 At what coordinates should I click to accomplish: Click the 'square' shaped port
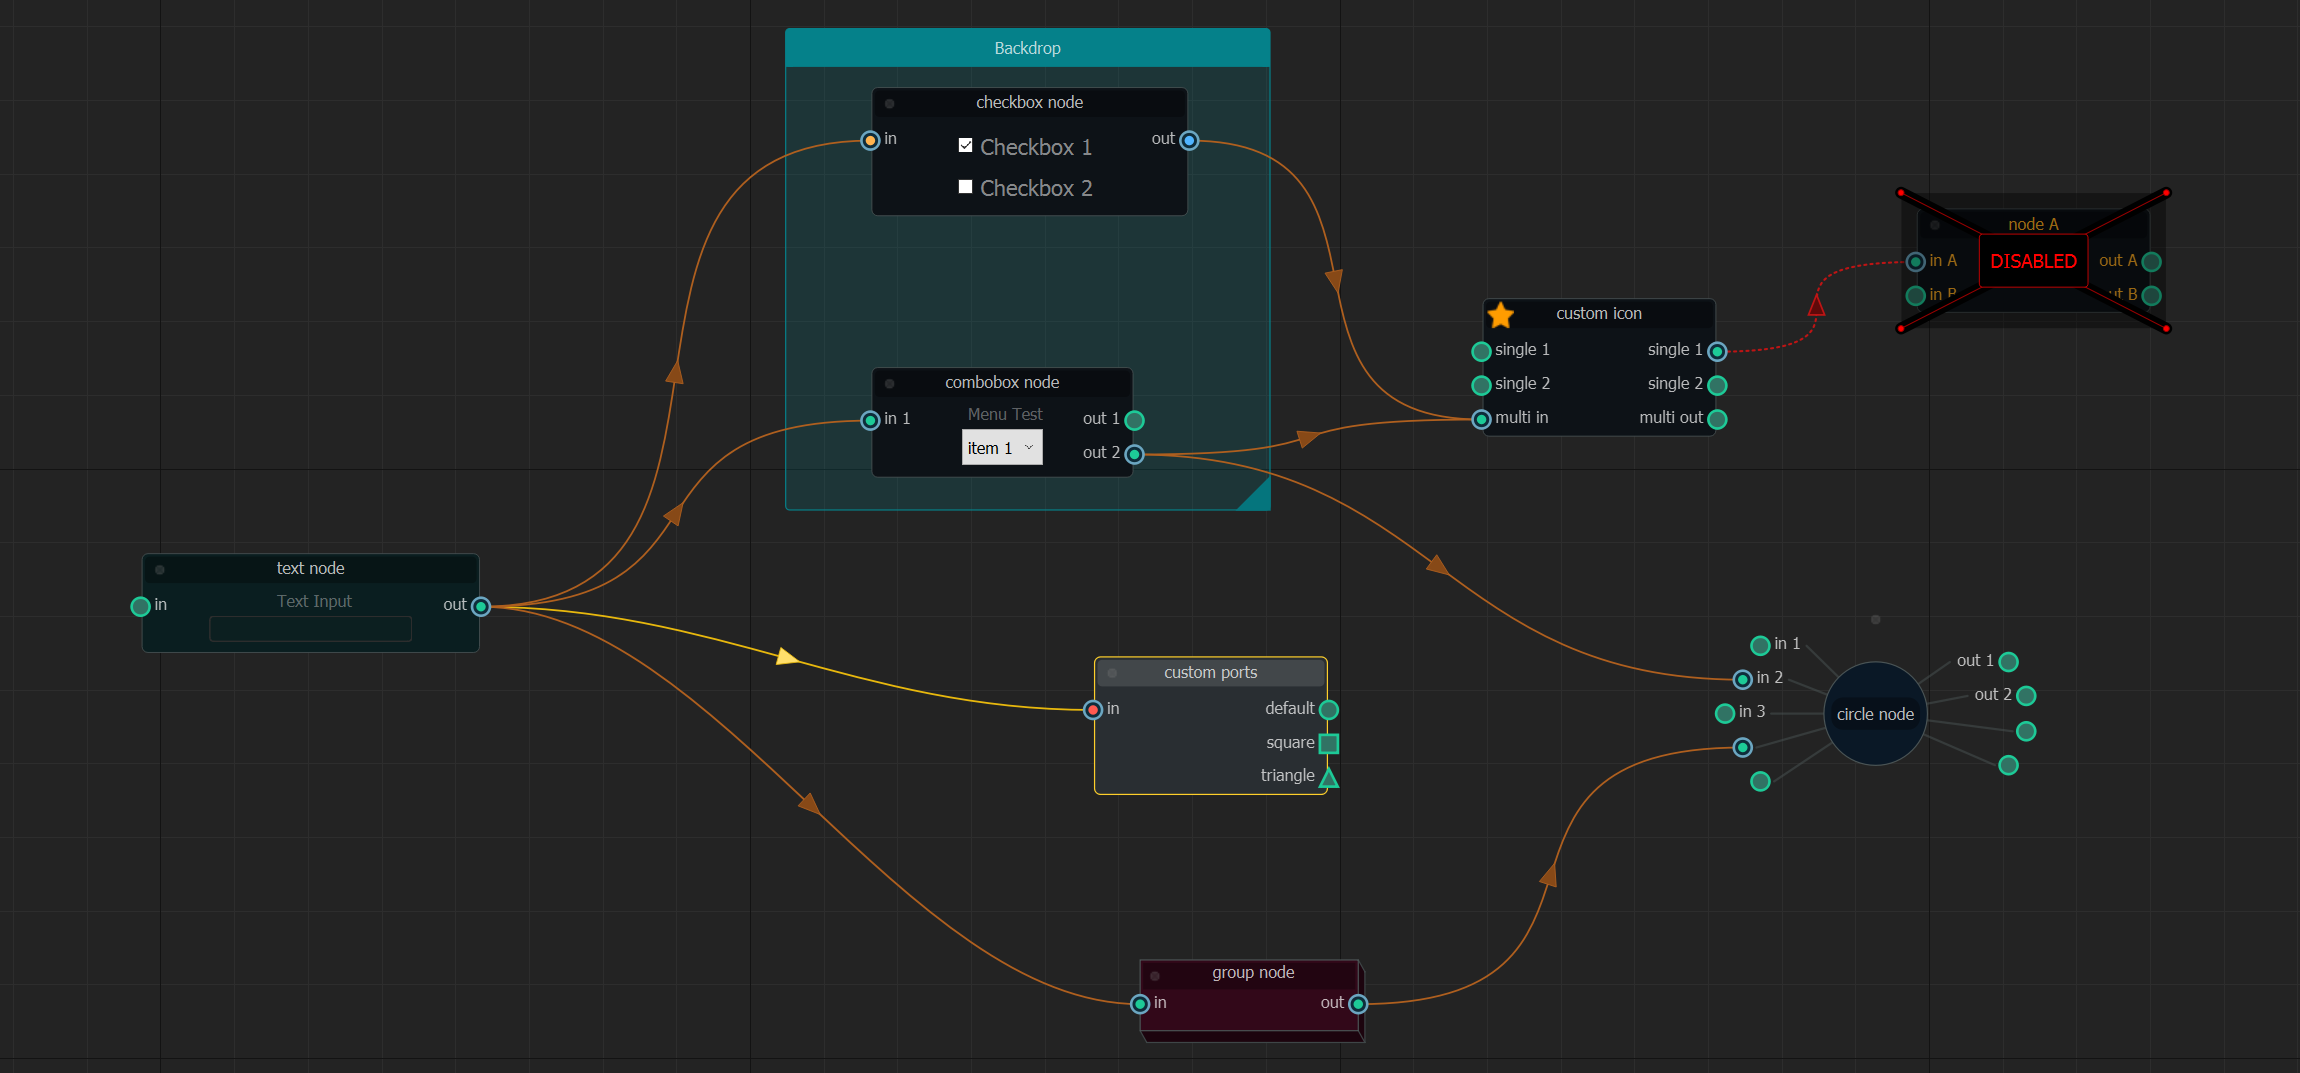pyautogui.click(x=1328, y=744)
